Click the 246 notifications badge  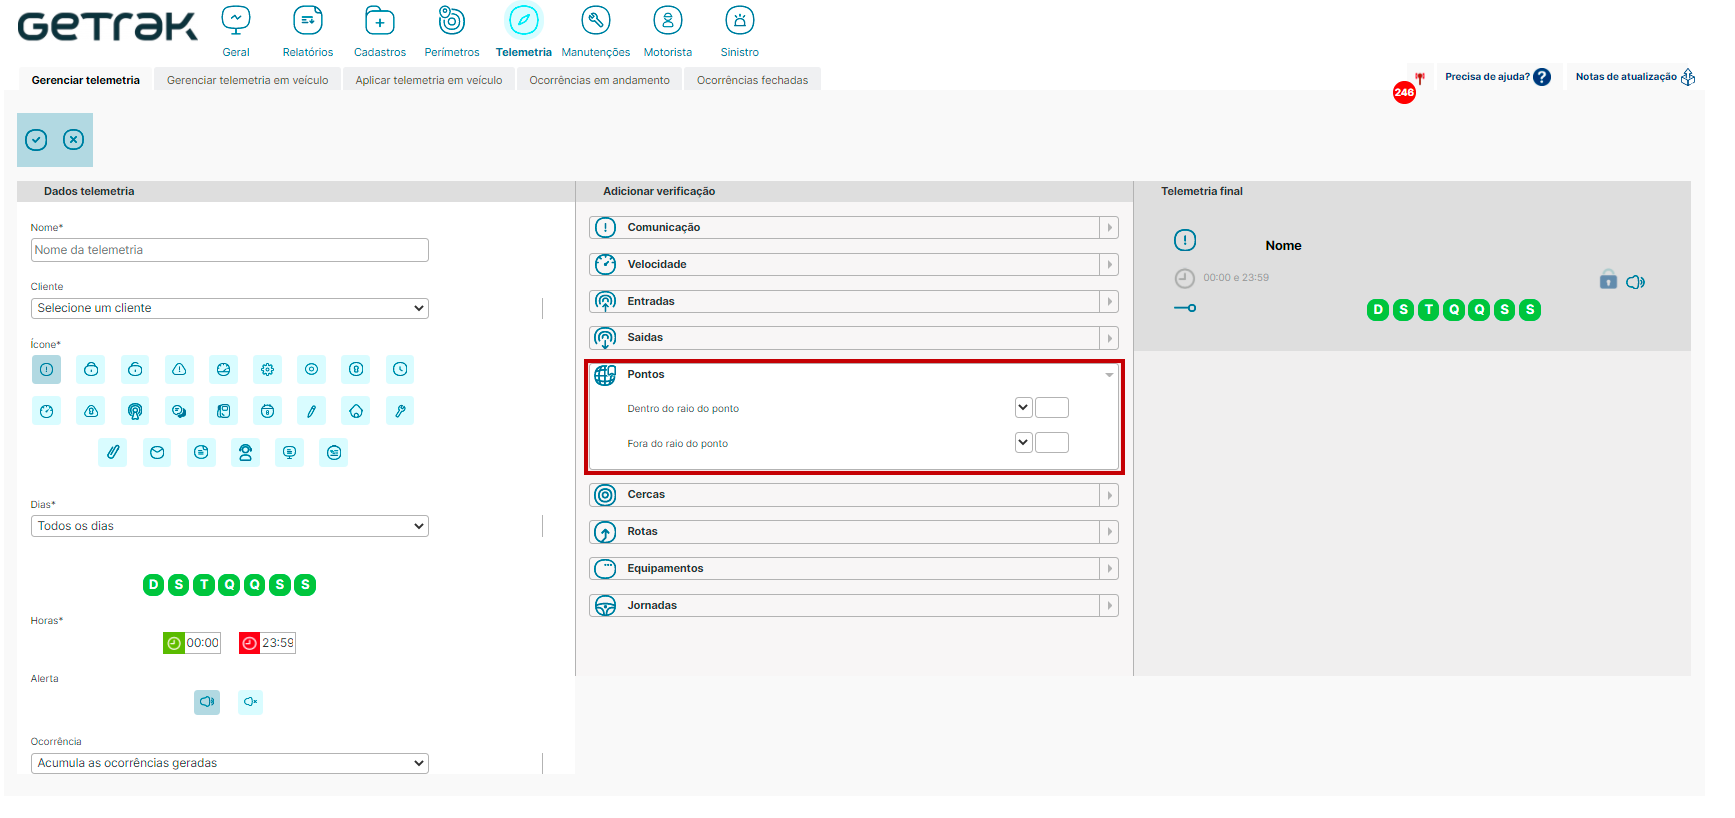click(x=1404, y=93)
